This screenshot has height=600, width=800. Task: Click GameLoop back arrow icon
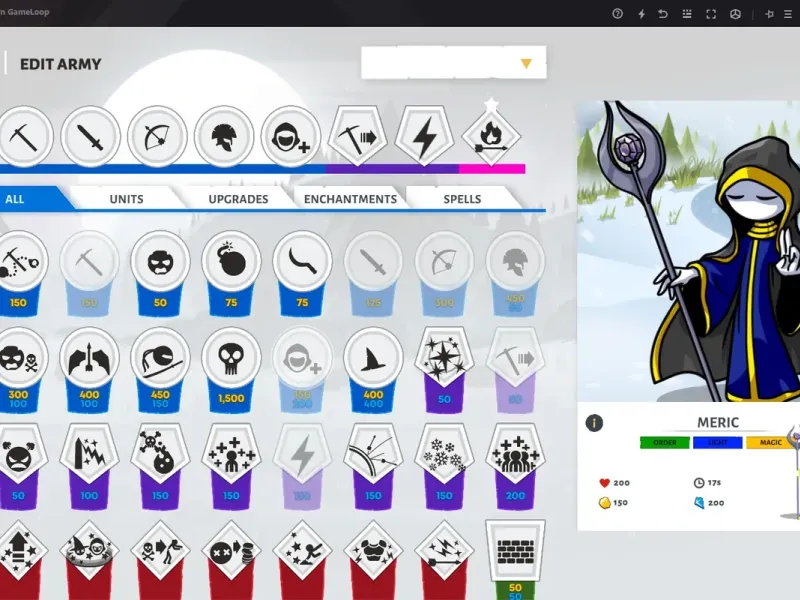pyautogui.click(x=663, y=14)
